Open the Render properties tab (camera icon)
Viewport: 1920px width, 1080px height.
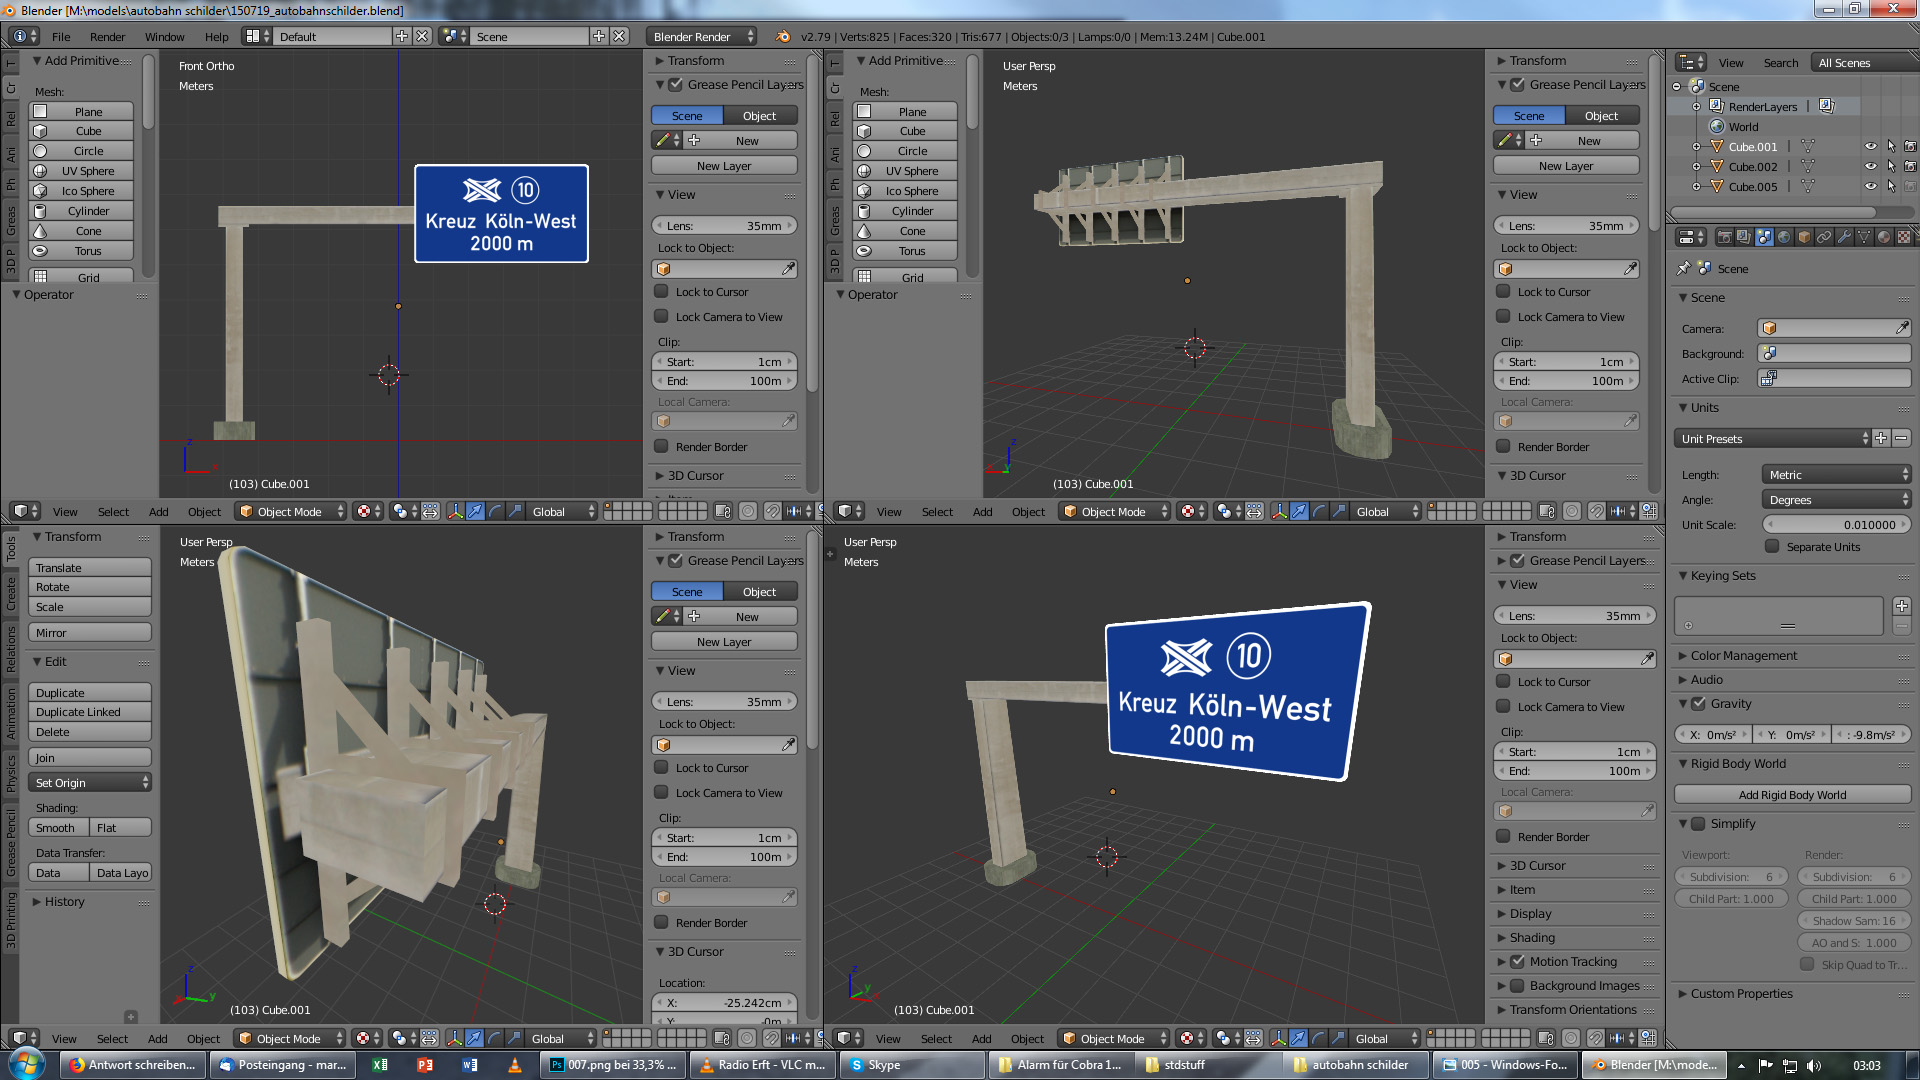point(1724,237)
